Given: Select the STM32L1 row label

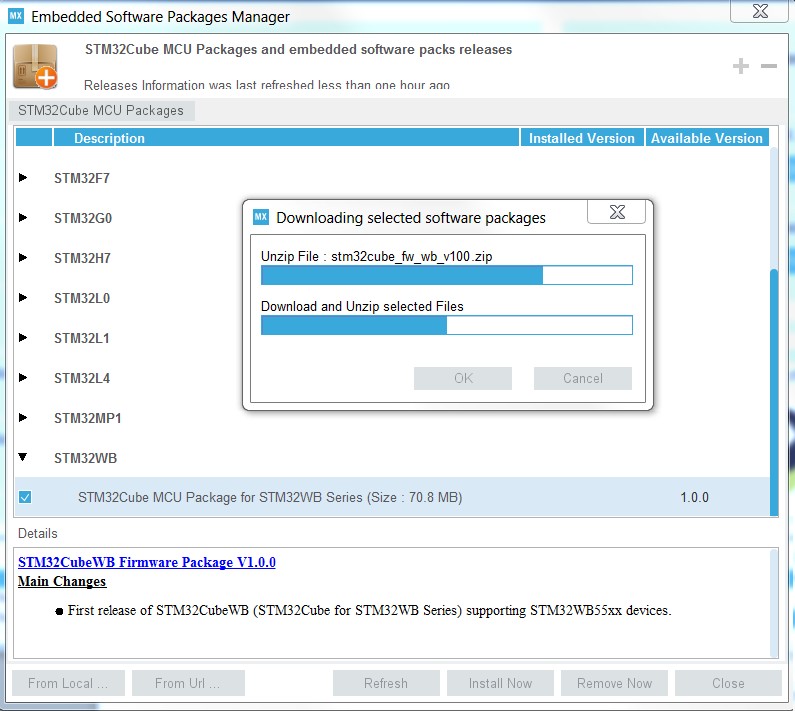Looking at the screenshot, I should pyautogui.click(x=82, y=339).
